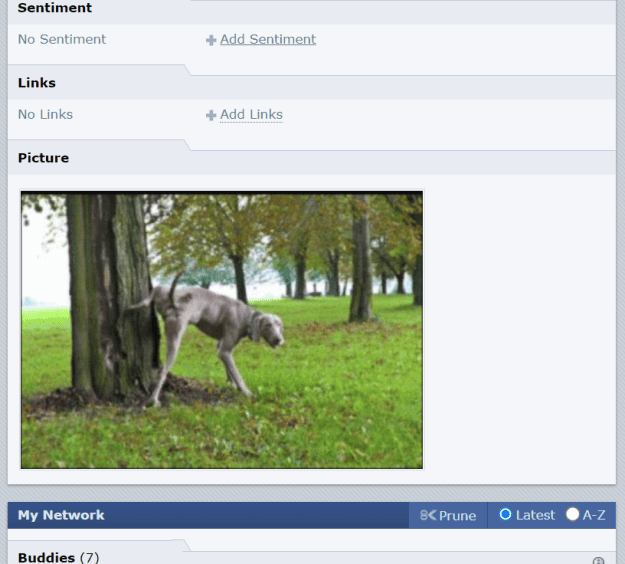Click the No Sentiment text

[62, 39]
